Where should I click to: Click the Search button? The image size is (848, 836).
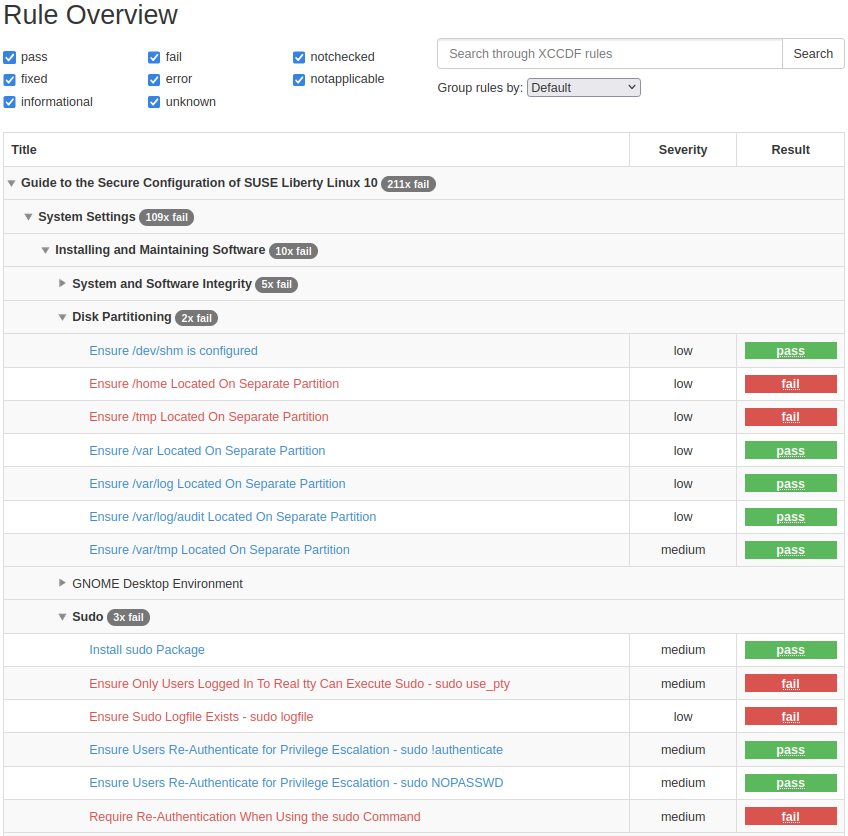coord(813,54)
